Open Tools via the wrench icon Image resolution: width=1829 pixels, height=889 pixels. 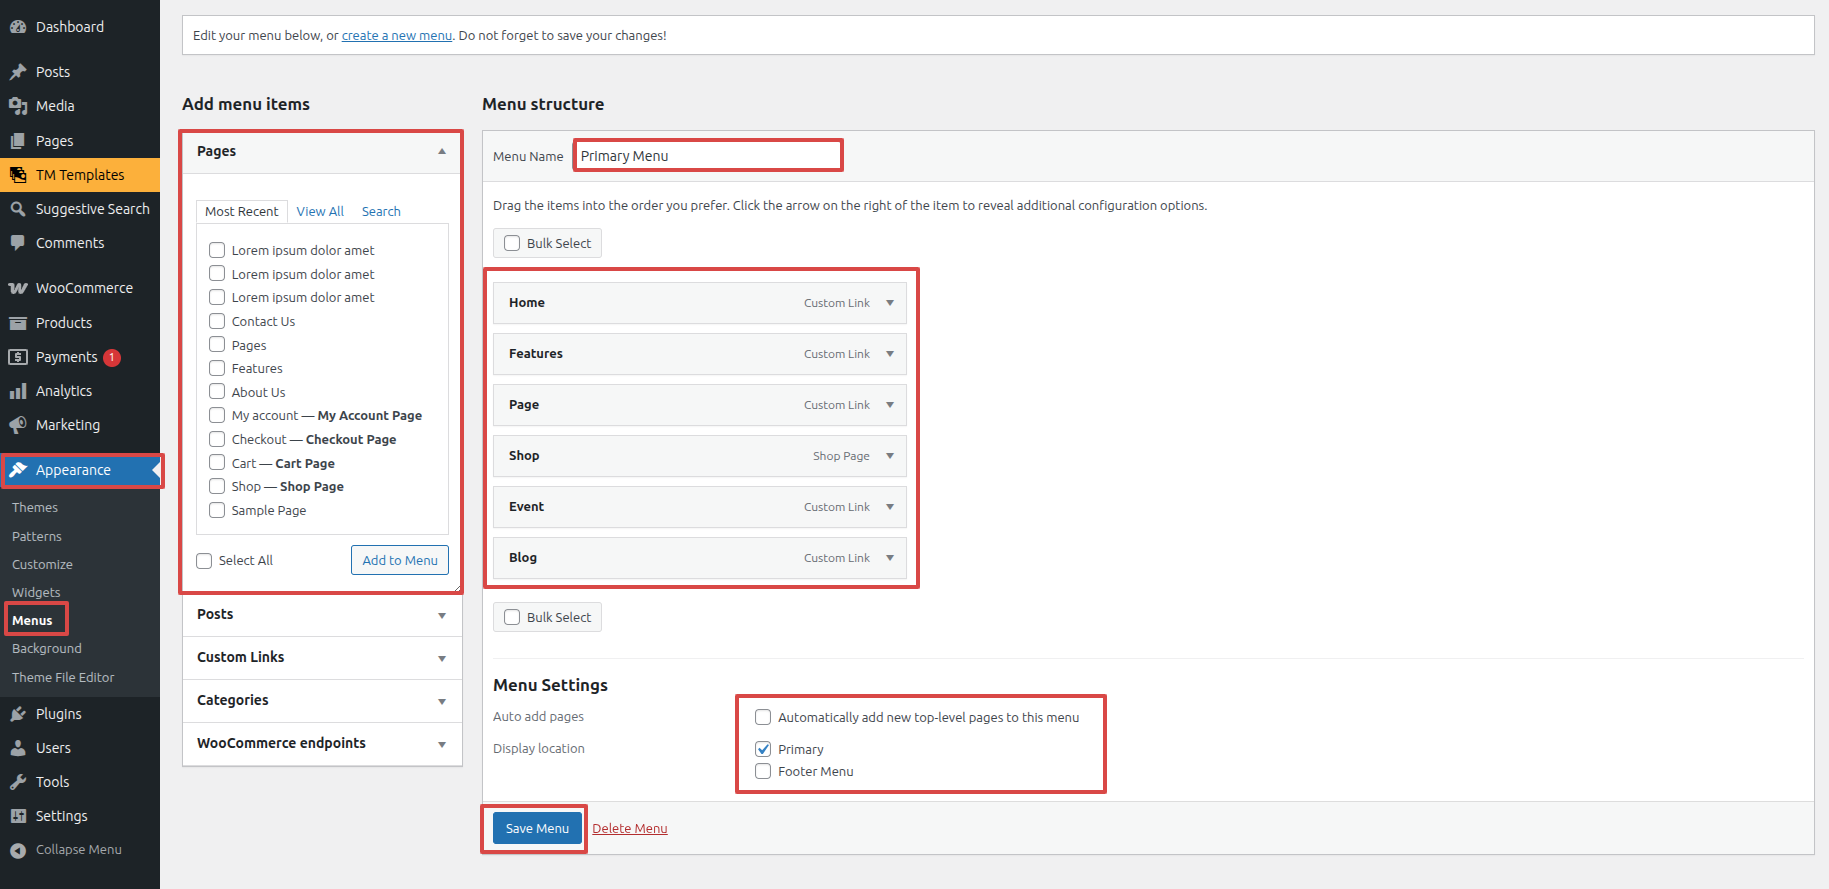click(18, 782)
